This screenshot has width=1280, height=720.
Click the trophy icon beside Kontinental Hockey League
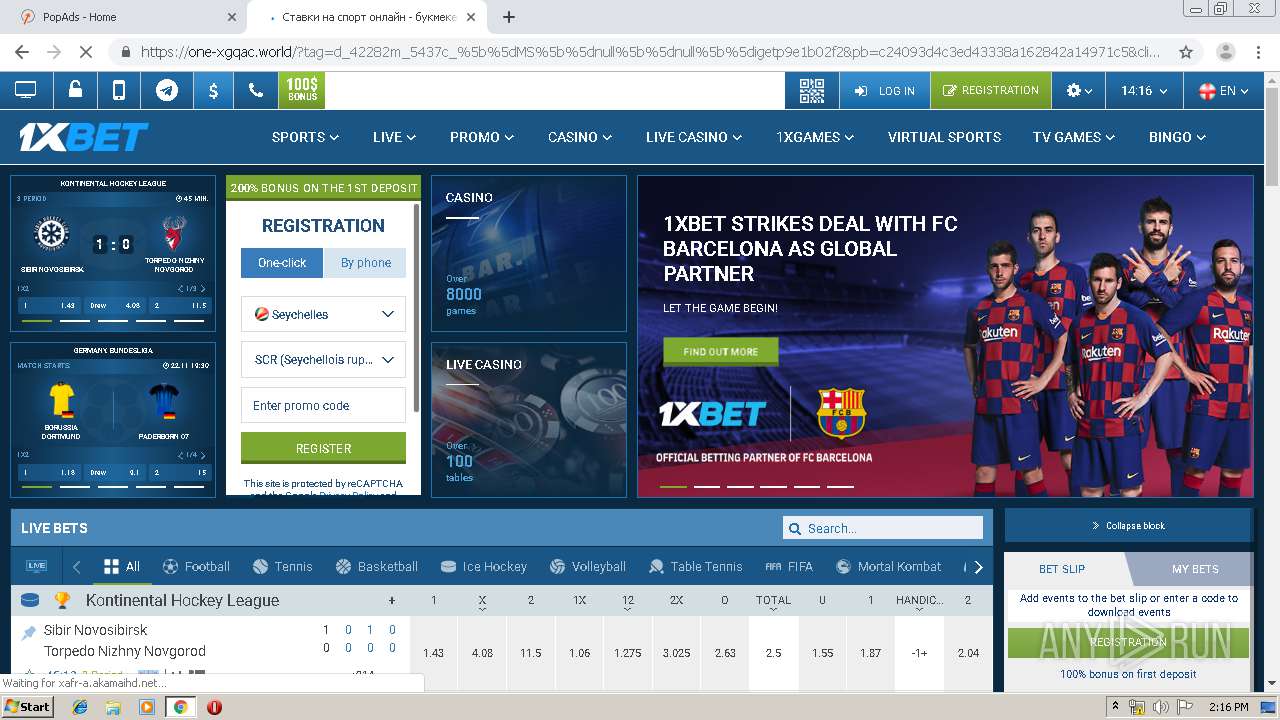click(62, 600)
